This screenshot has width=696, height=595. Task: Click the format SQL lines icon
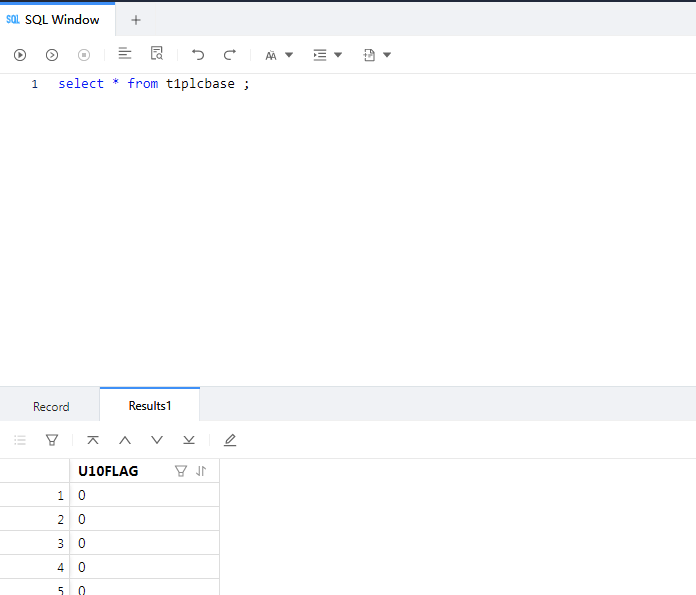(125, 54)
